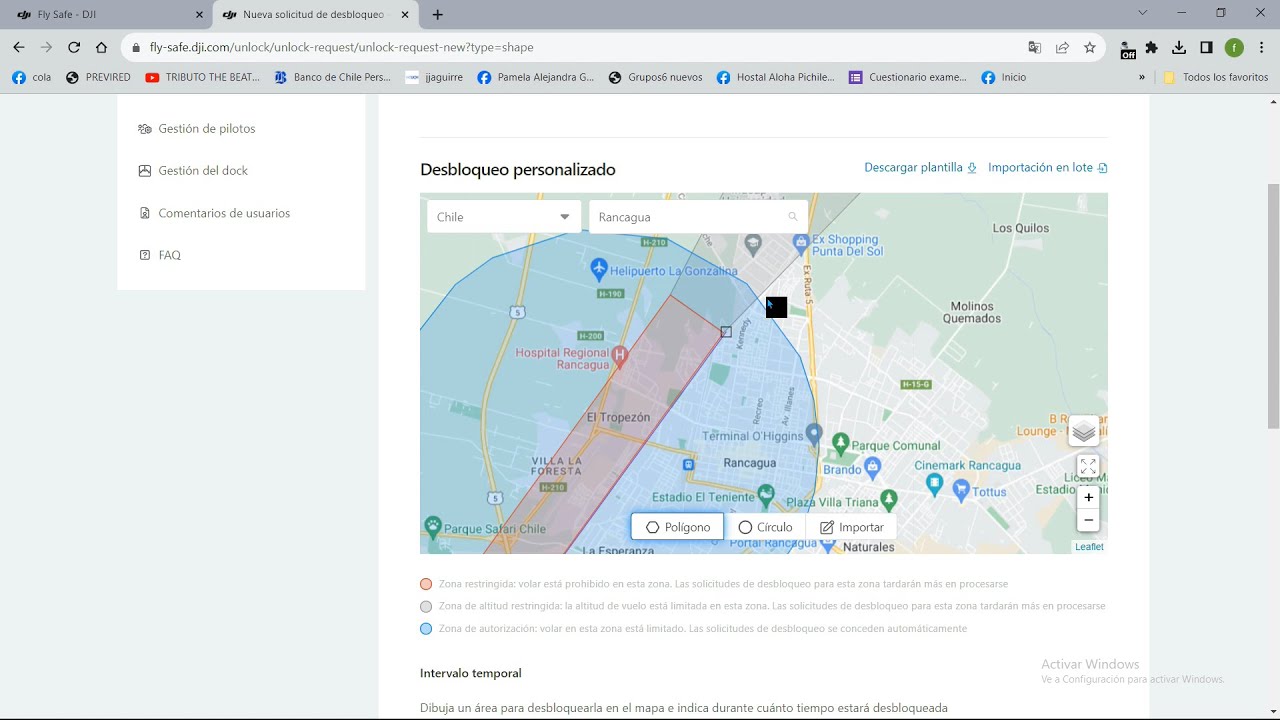
Task: Select the Círculo drawing mode
Action: [765, 527]
